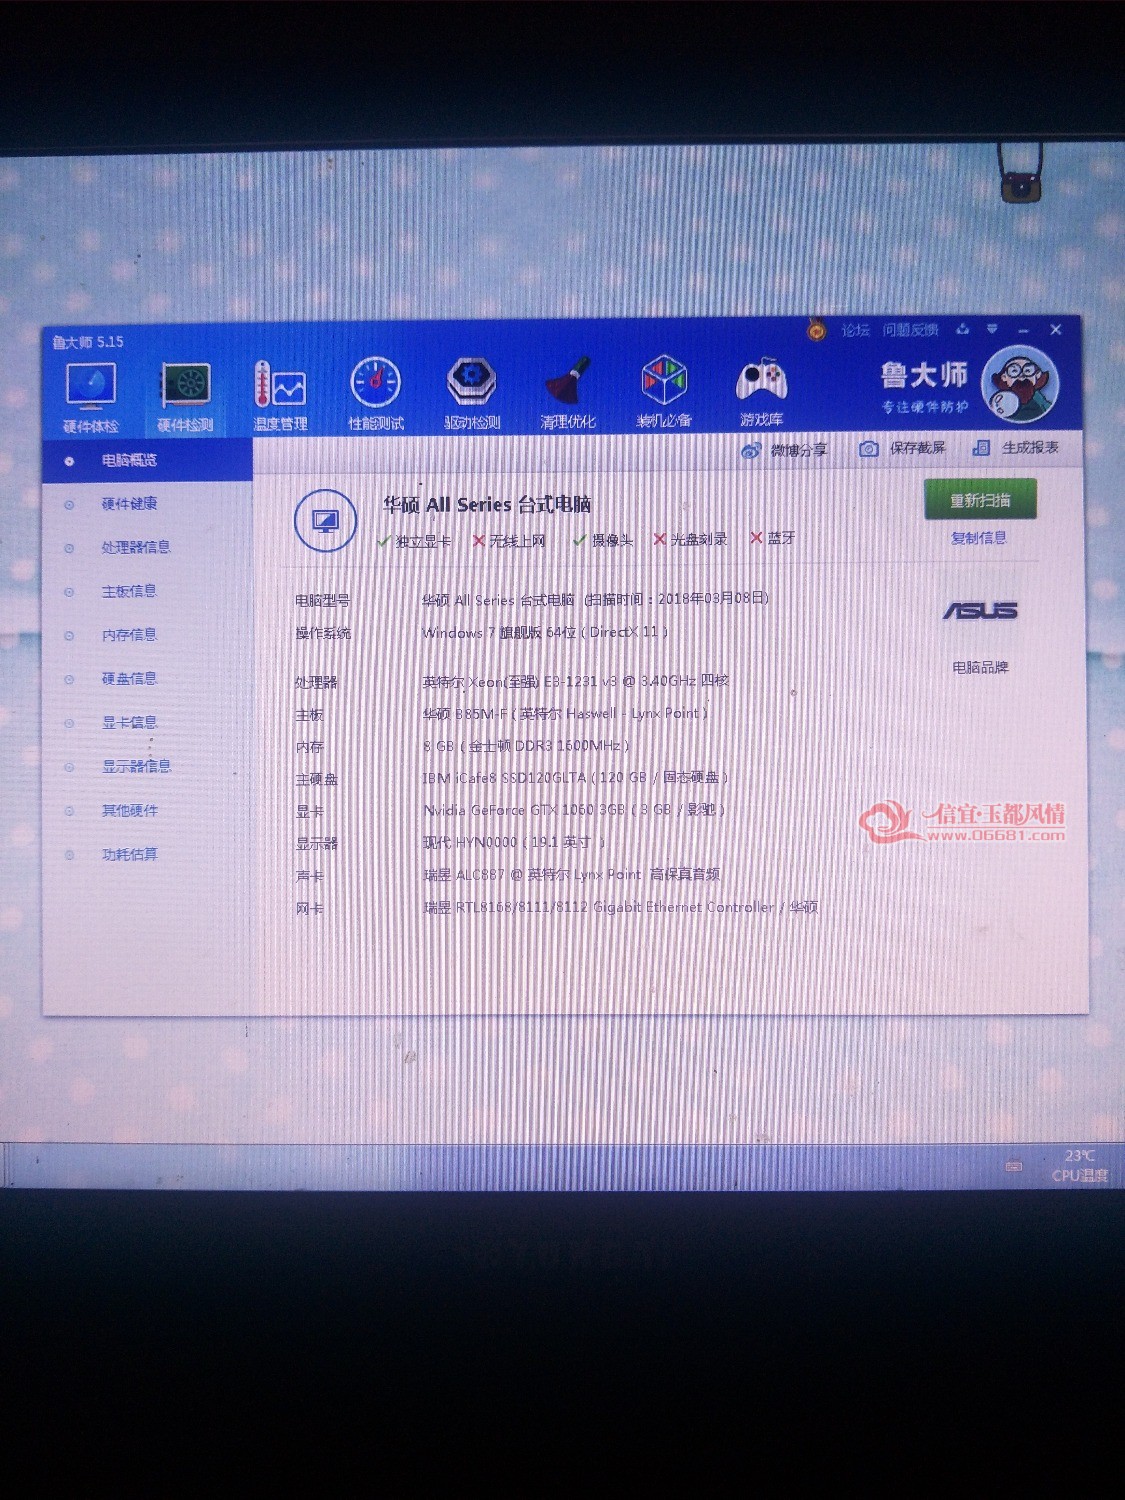Open 其他硬件 sidebar item
1125x1500 pixels.
point(129,810)
